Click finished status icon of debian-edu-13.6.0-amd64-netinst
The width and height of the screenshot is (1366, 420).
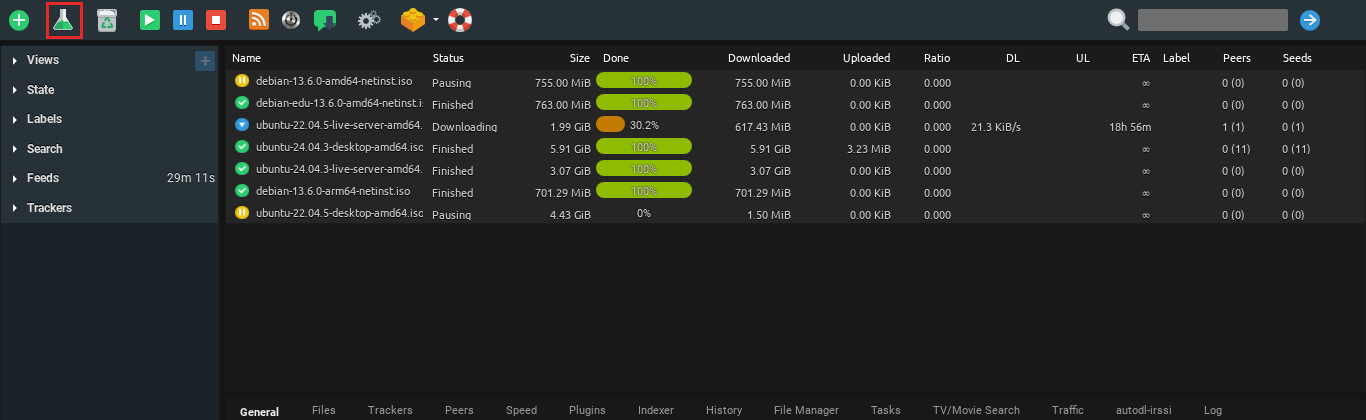242,104
